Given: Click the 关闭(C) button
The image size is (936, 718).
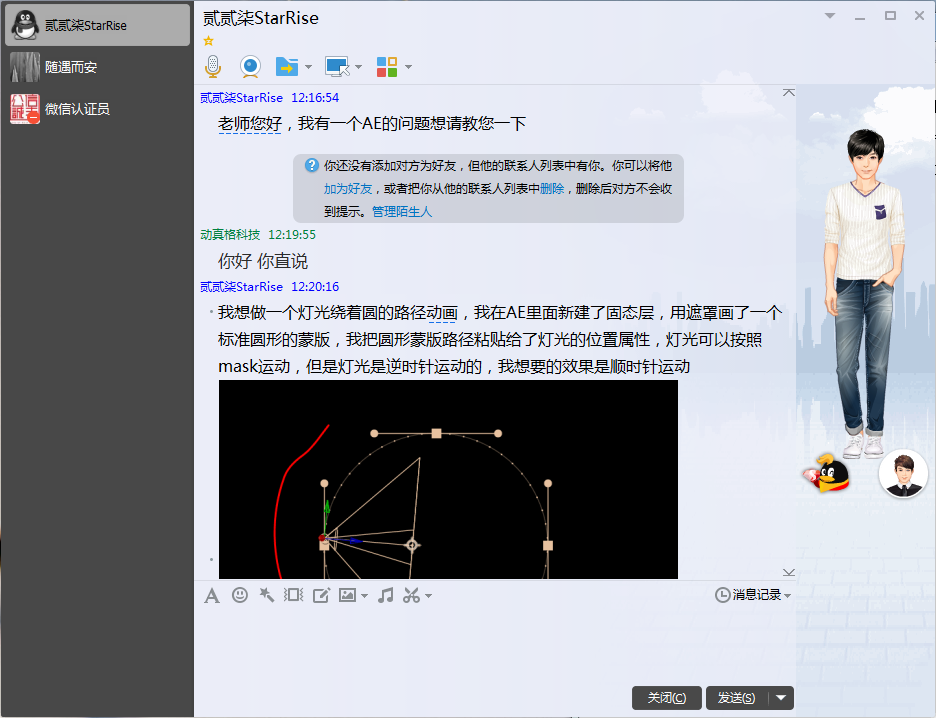Looking at the screenshot, I should [667, 698].
